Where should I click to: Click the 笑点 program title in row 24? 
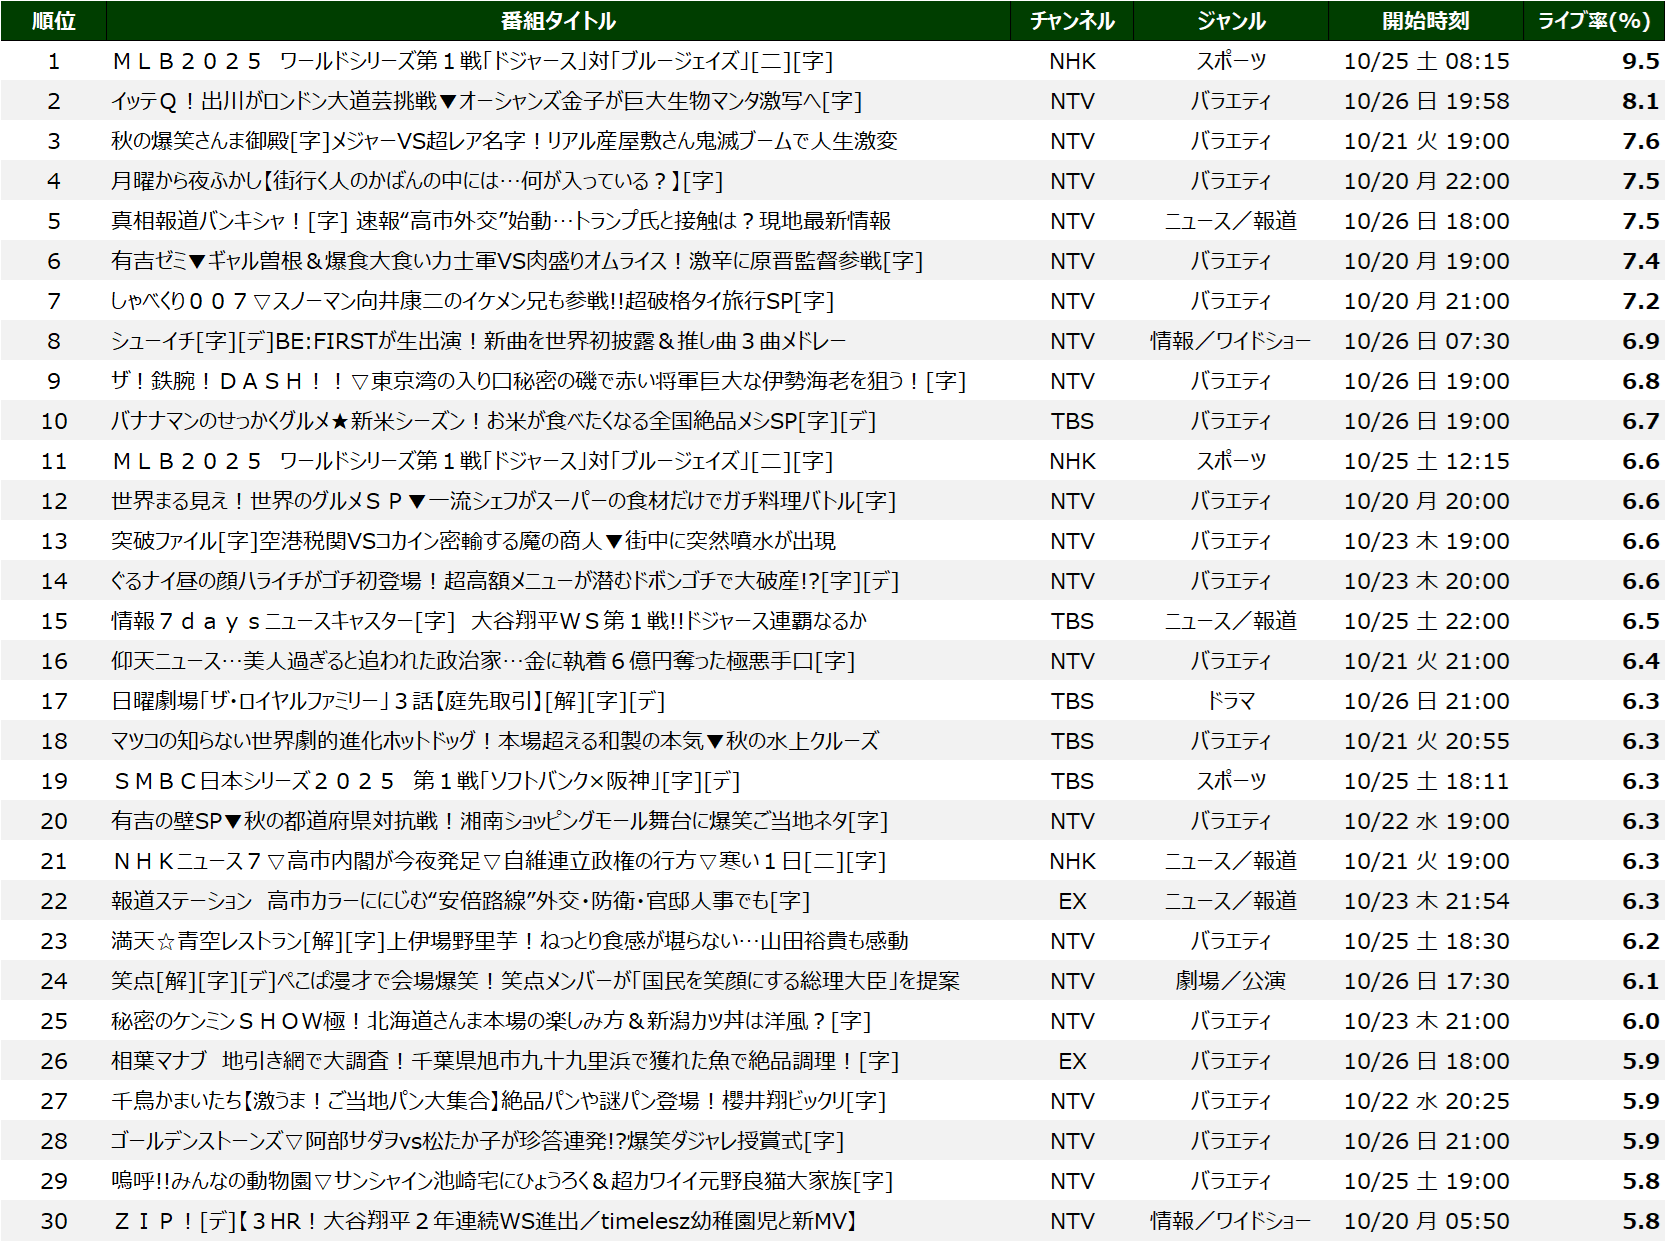(535, 981)
